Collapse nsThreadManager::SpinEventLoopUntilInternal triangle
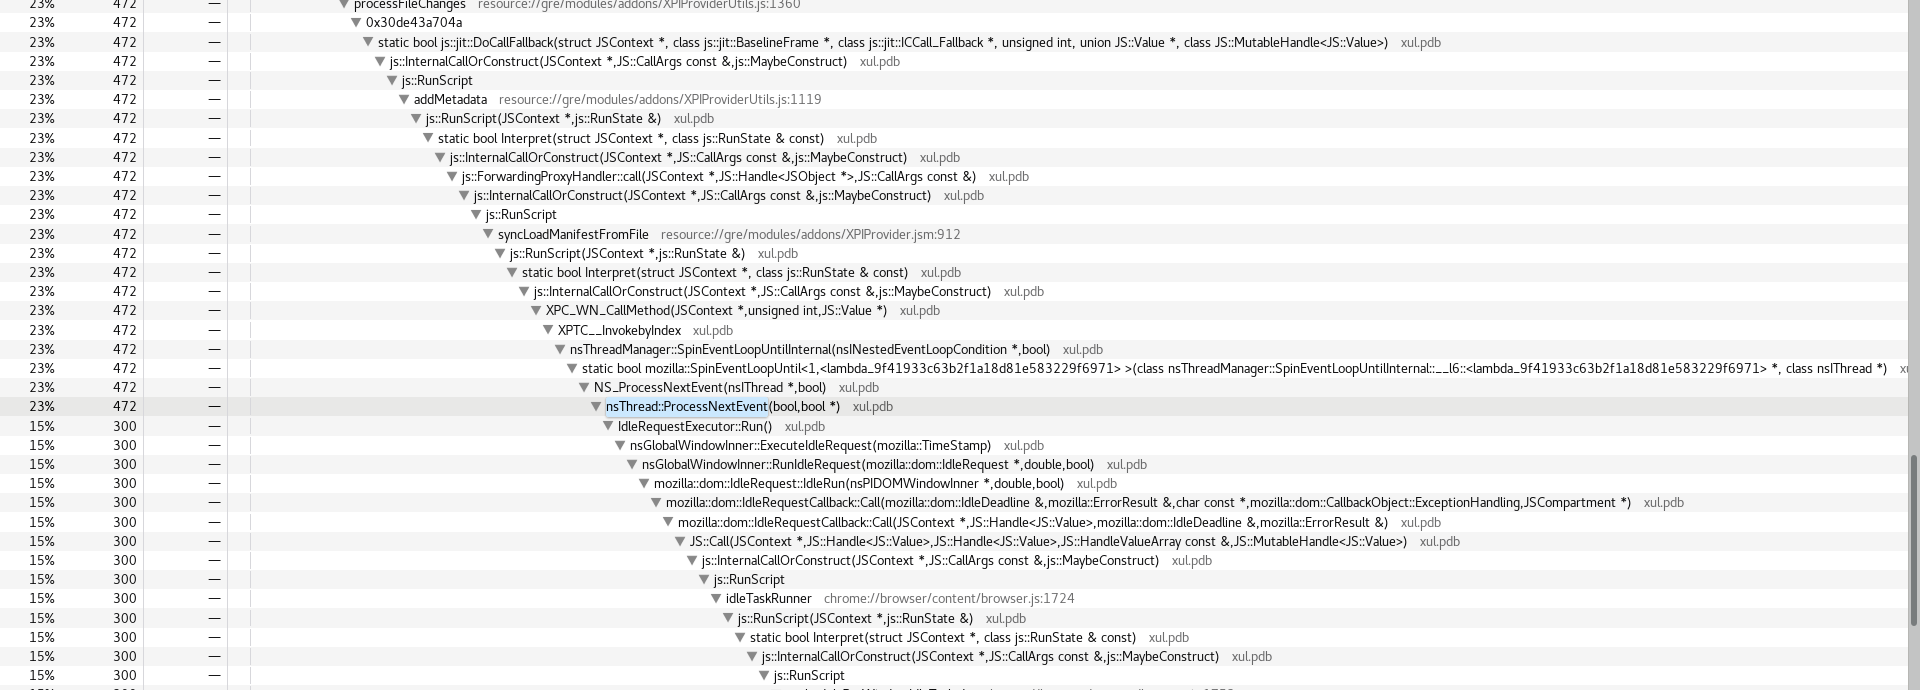Image resolution: width=1920 pixels, height=690 pixels. pyautogui.click(x=560, y=349)
